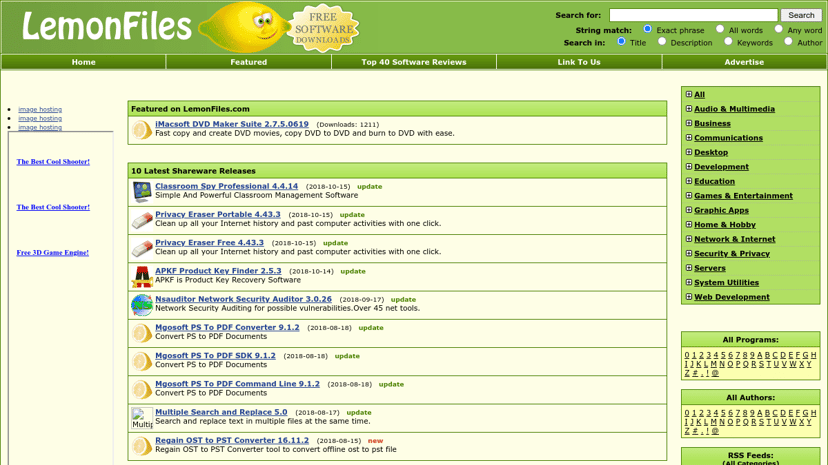828x465 pixels.
Task: Open Privacy Eraser Portable 4.43.3 link
Action: (218, 214)
